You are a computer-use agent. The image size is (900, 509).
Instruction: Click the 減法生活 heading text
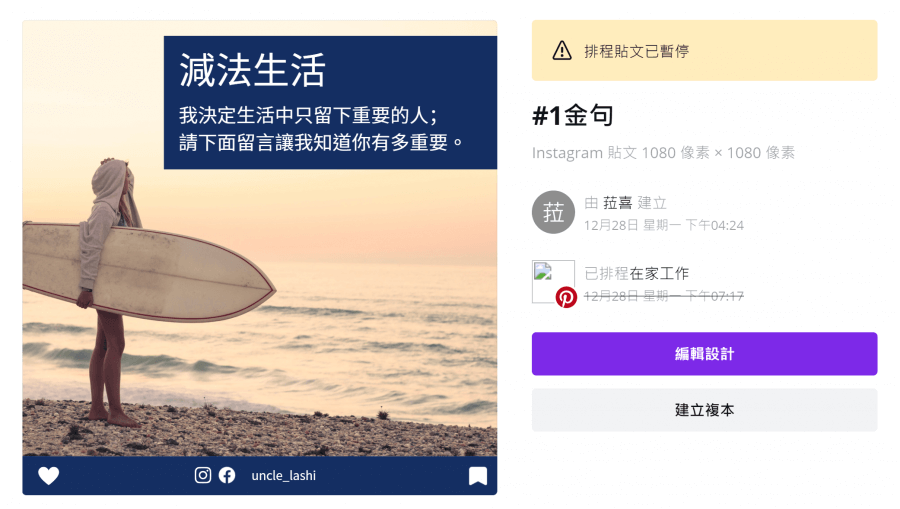point(253,70)
